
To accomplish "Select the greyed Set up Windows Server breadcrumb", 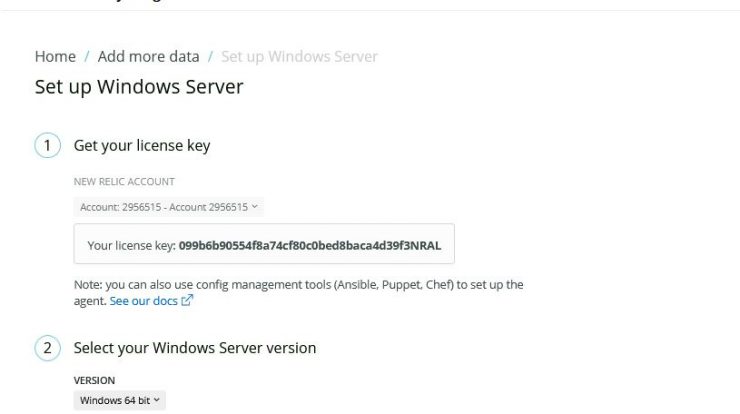I will 299,57.
